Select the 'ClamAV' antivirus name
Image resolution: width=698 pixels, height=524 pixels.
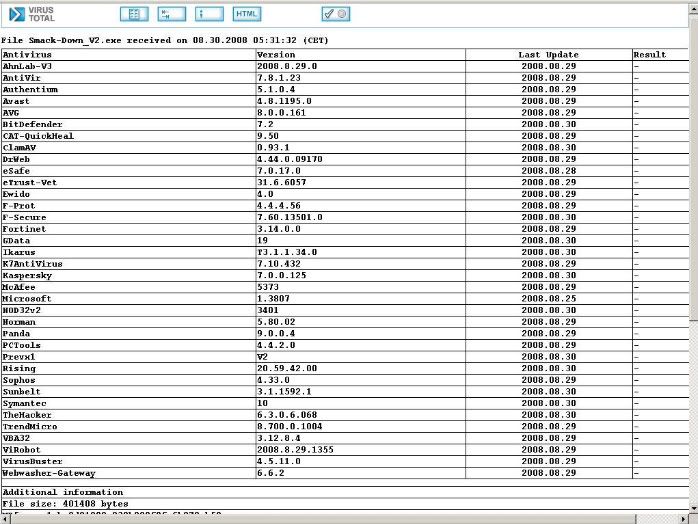pyautogui.click(x=19, y=147)
